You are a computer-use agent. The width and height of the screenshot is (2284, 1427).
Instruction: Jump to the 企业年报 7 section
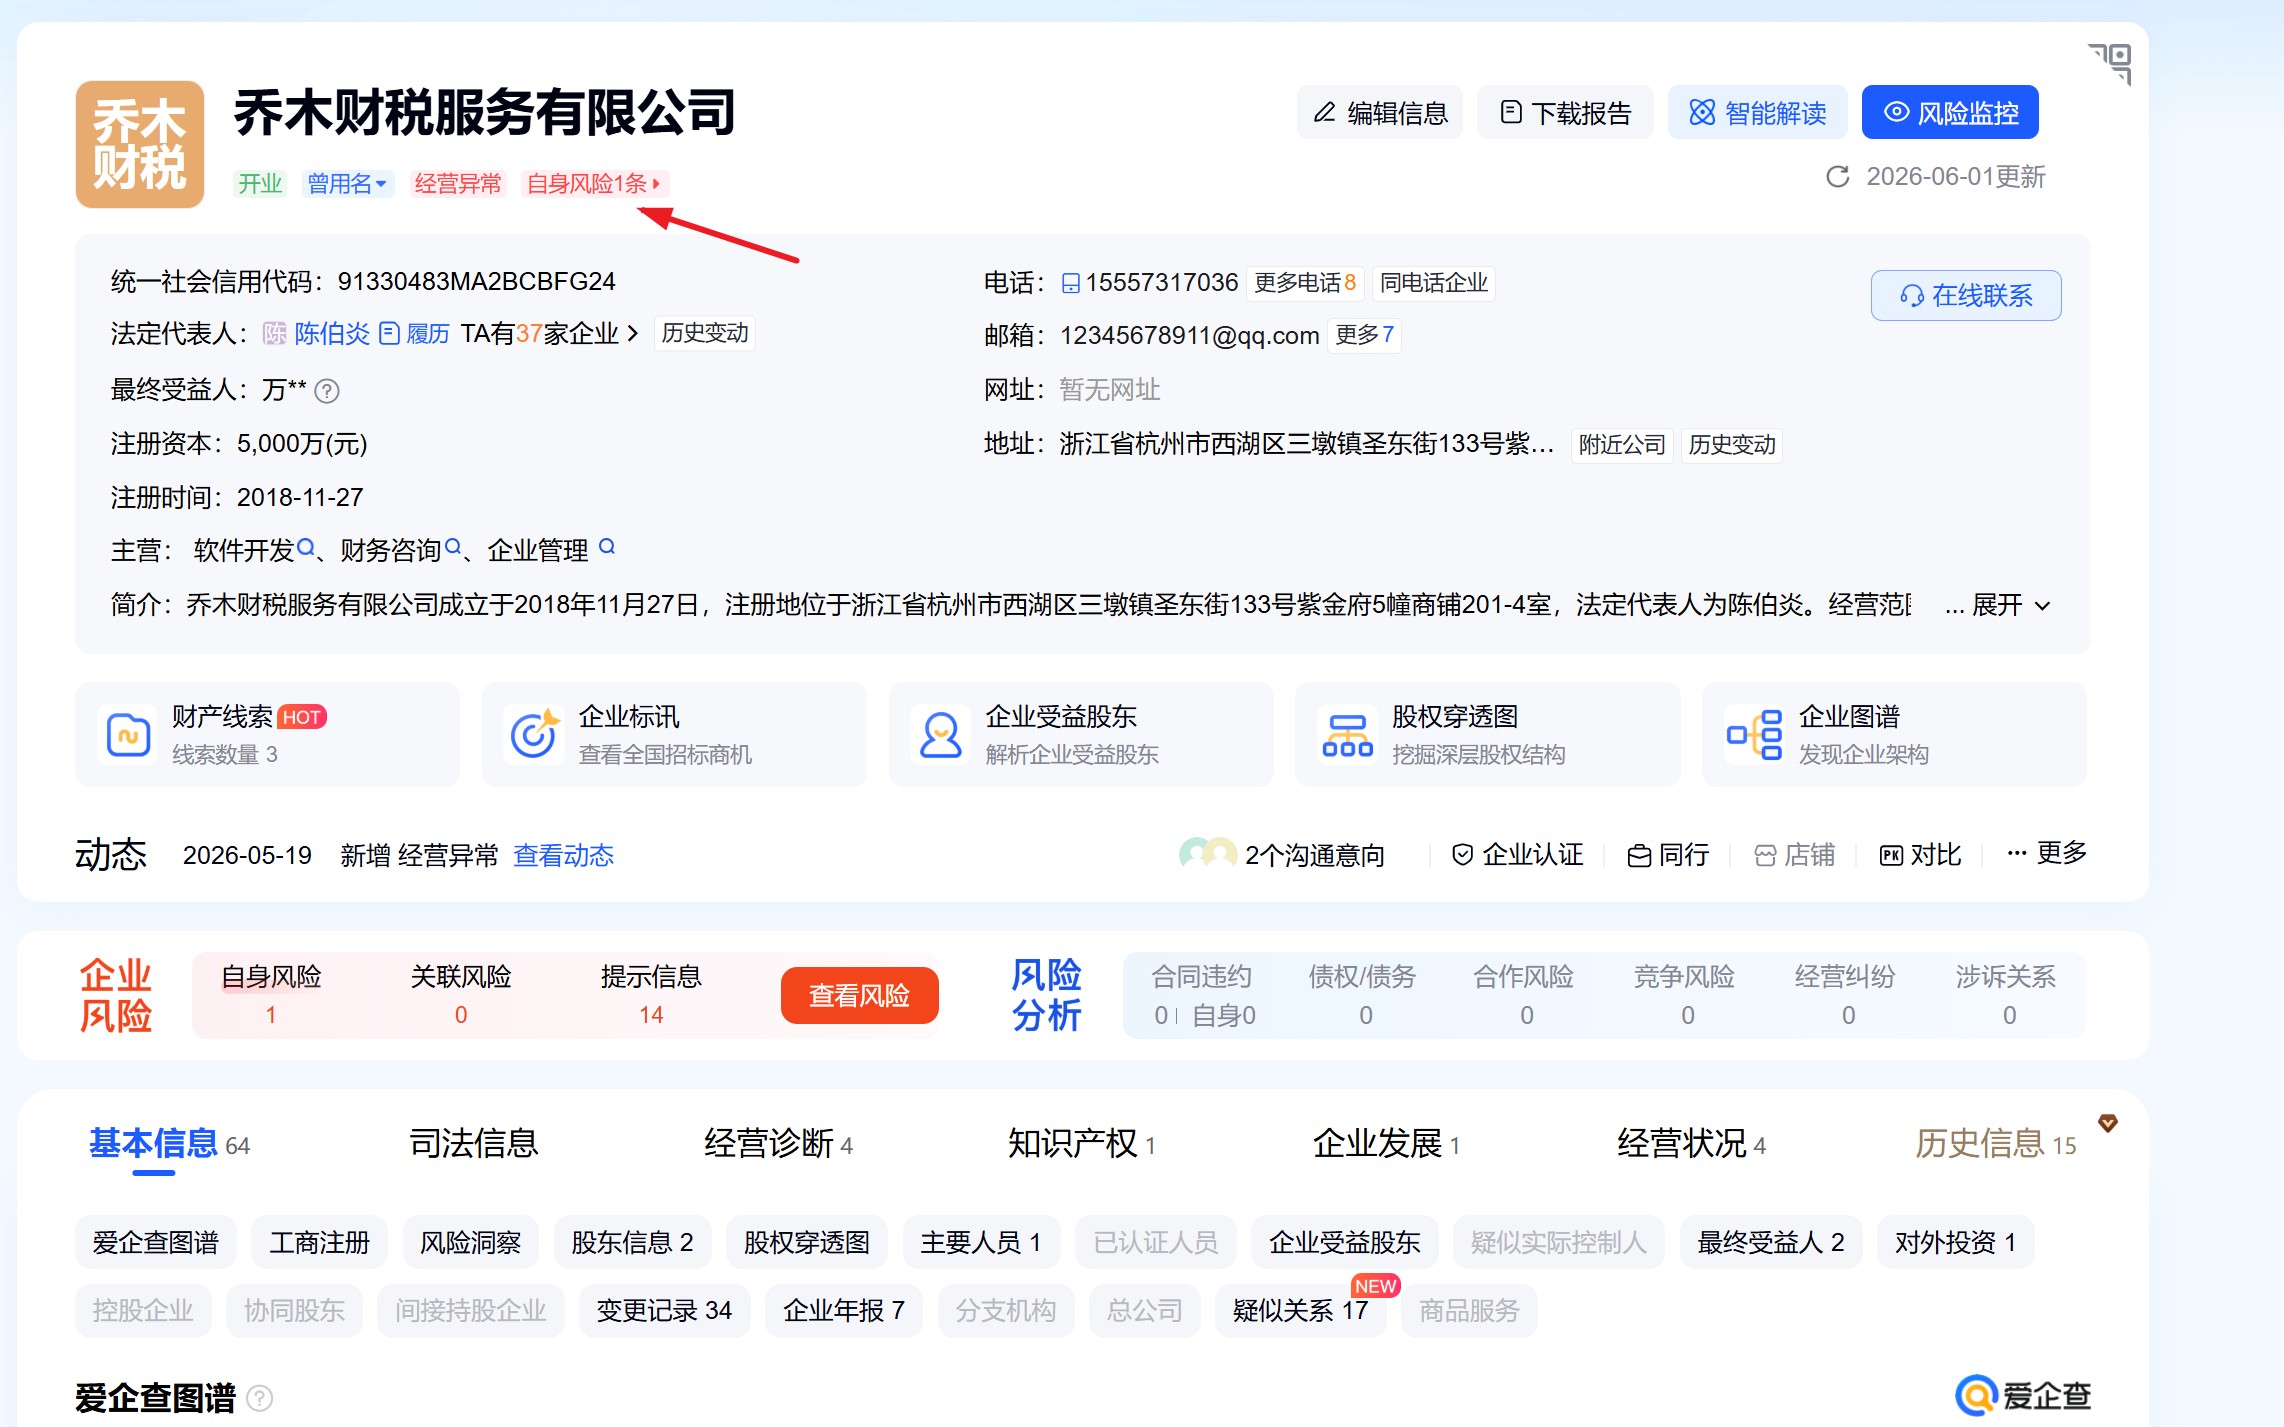click(844, 1310)
